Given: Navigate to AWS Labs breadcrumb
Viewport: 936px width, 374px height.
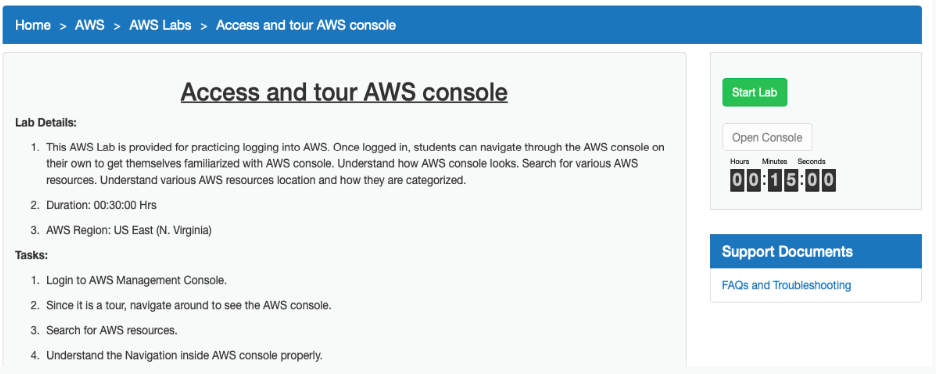Looking at the screenshot, I should pos(161,25).
